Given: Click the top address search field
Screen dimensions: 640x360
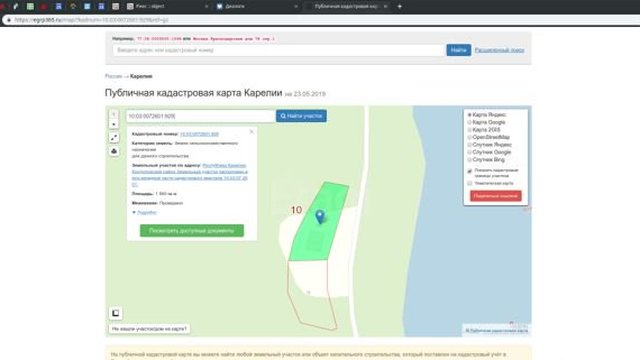Looking at the screenshot, I should pos(278,50).
